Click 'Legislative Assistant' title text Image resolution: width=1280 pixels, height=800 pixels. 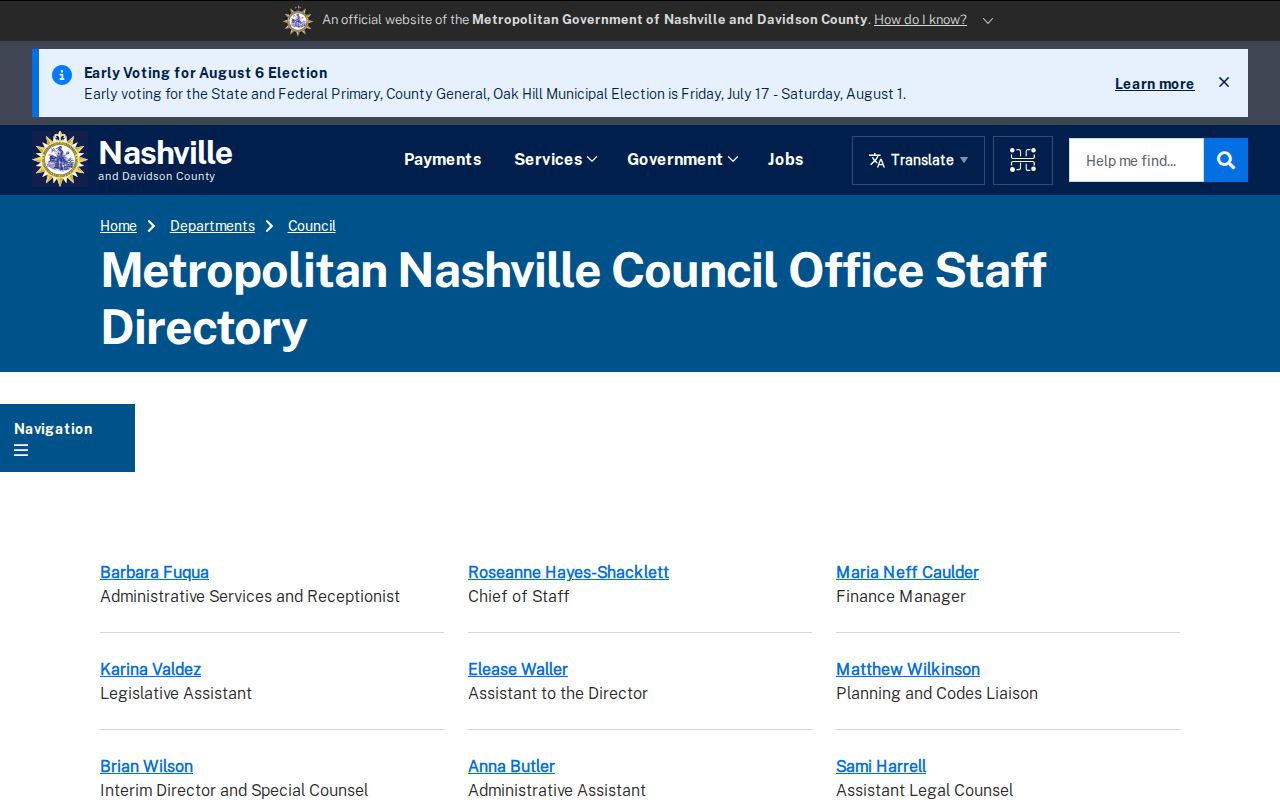pyautogui.click(x=175, y=693)
